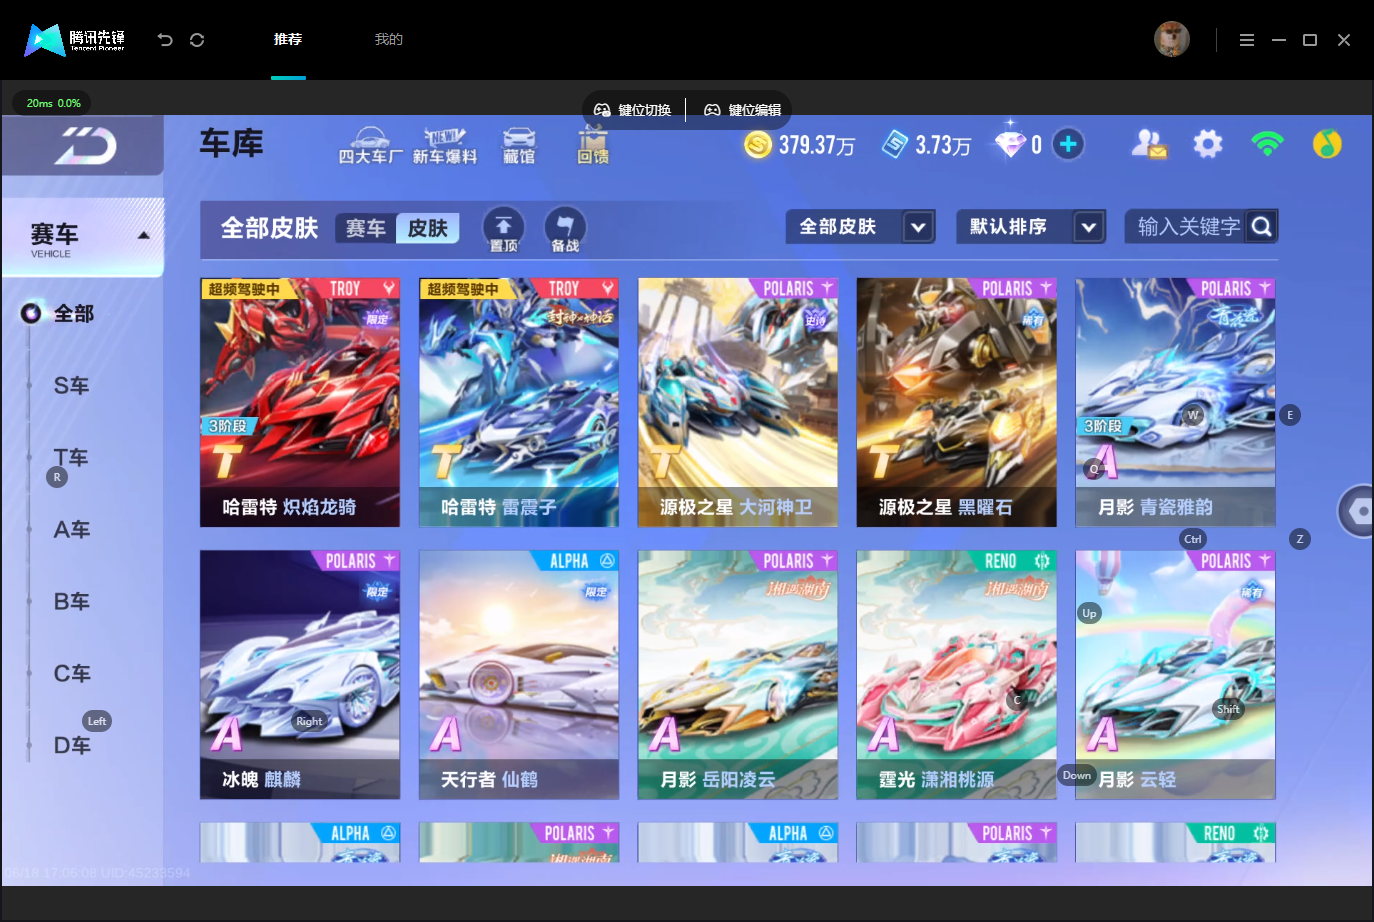Check the Wi-Fi signal icon
1374x922 pixels.
click(x=1267, y=145)
